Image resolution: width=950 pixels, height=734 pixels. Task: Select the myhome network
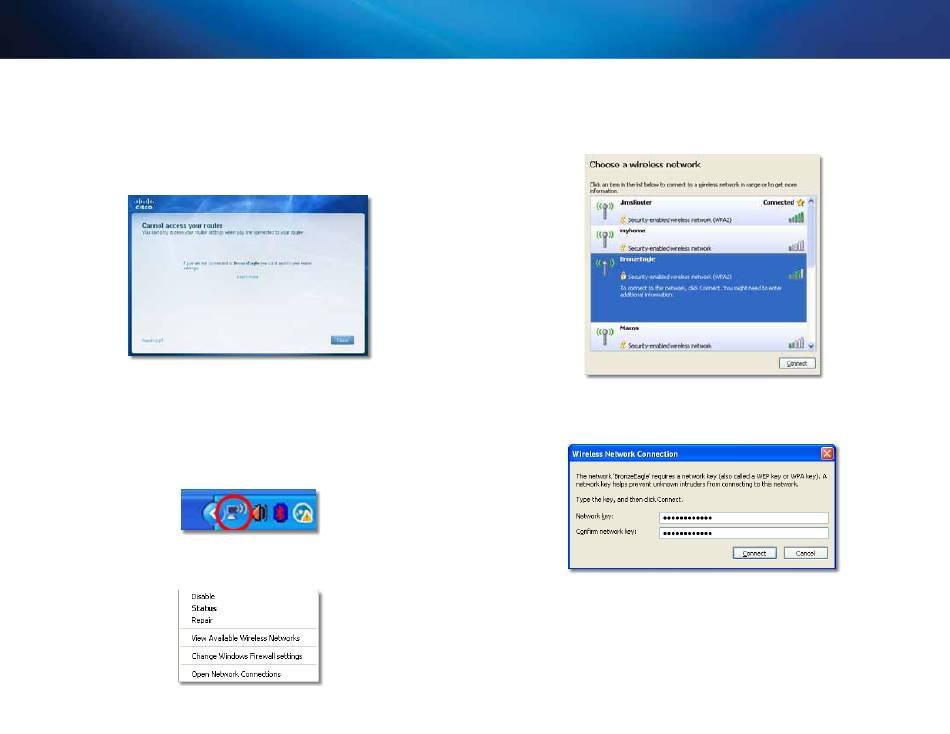699,239
